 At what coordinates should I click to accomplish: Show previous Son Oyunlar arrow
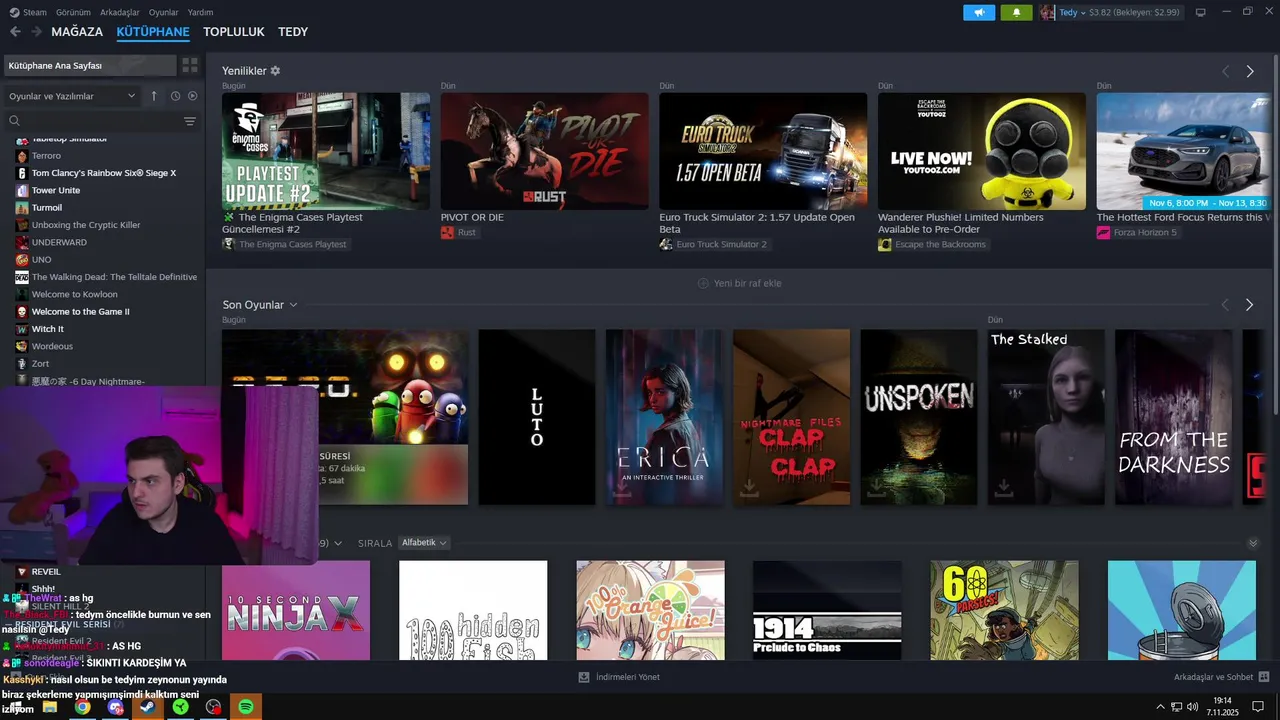pos(1226,305)
